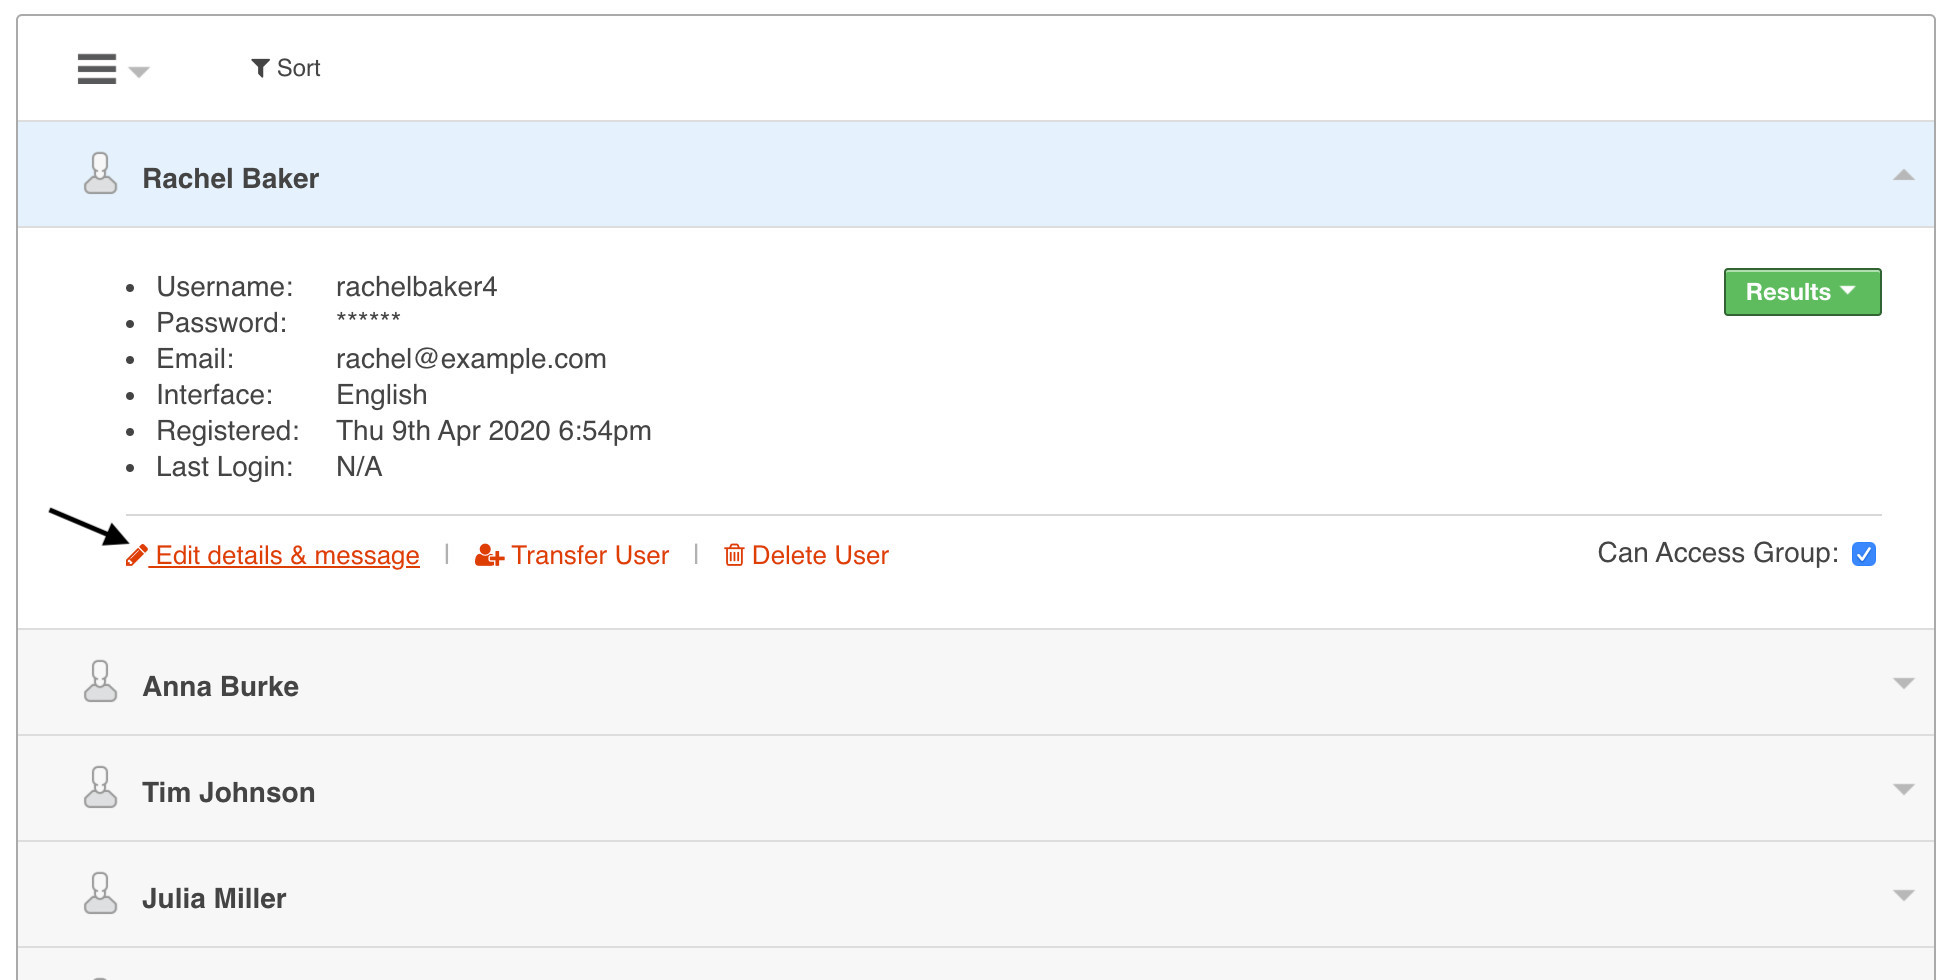Click the pencil edit icon

click(x=137, y=555)
